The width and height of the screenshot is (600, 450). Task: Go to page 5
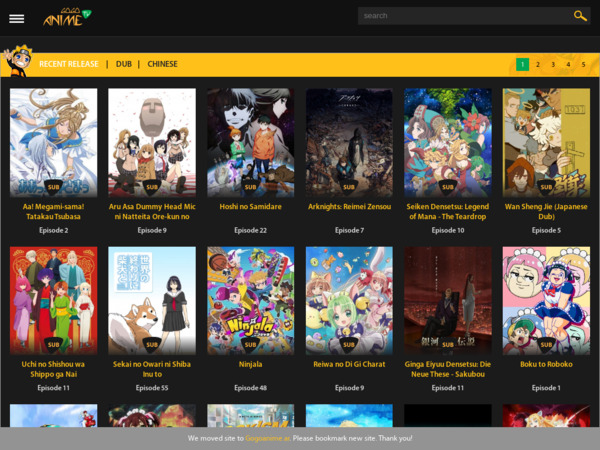tap(584, 64)
